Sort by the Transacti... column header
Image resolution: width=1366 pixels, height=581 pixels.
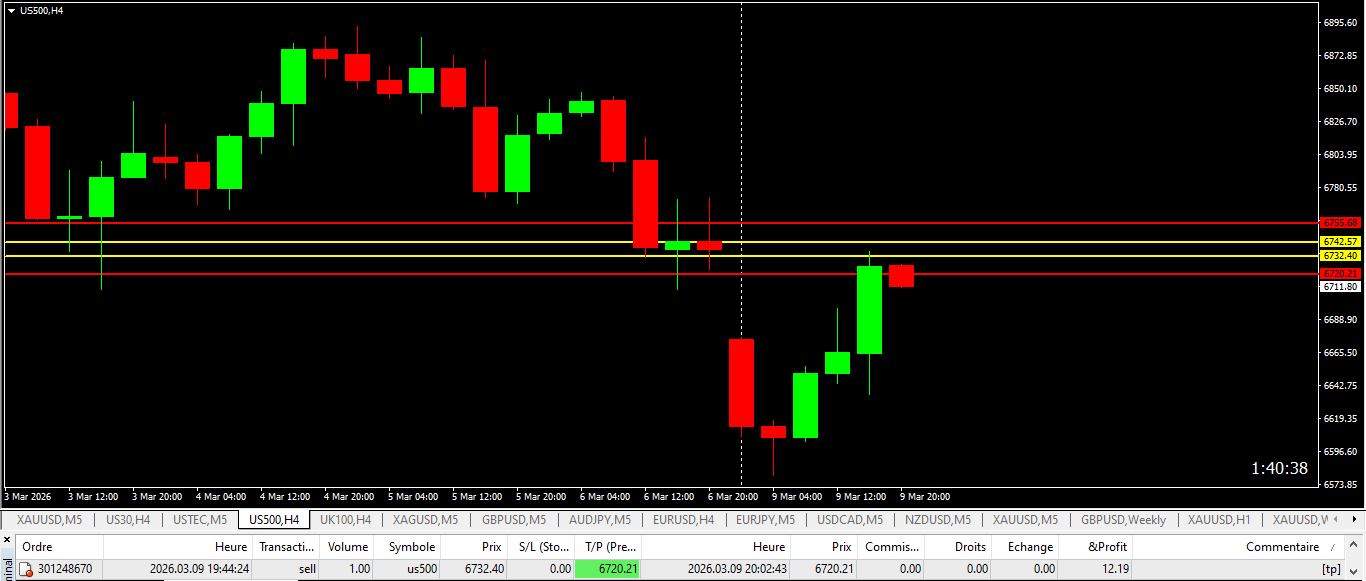287,547
